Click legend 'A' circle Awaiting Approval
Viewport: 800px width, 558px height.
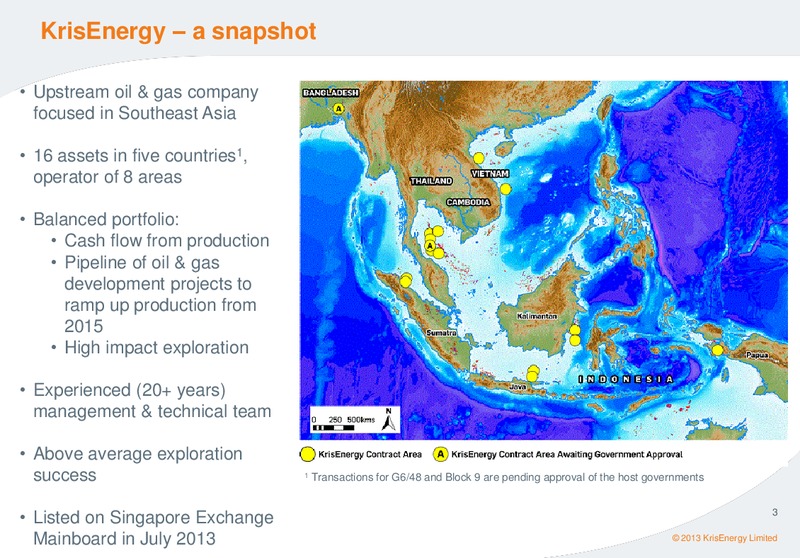coord(441,454)
